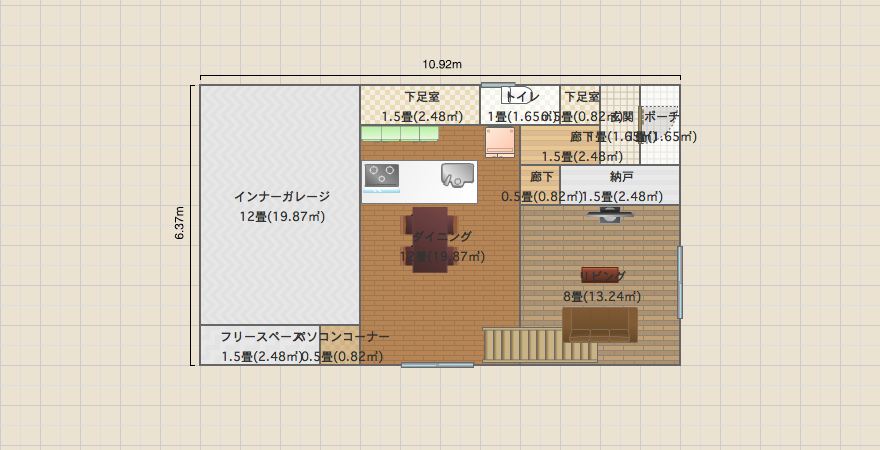Viewport: 880px width, 450px height.
Task: Select the brown sofa in living room
Action: tap(599, 325)
